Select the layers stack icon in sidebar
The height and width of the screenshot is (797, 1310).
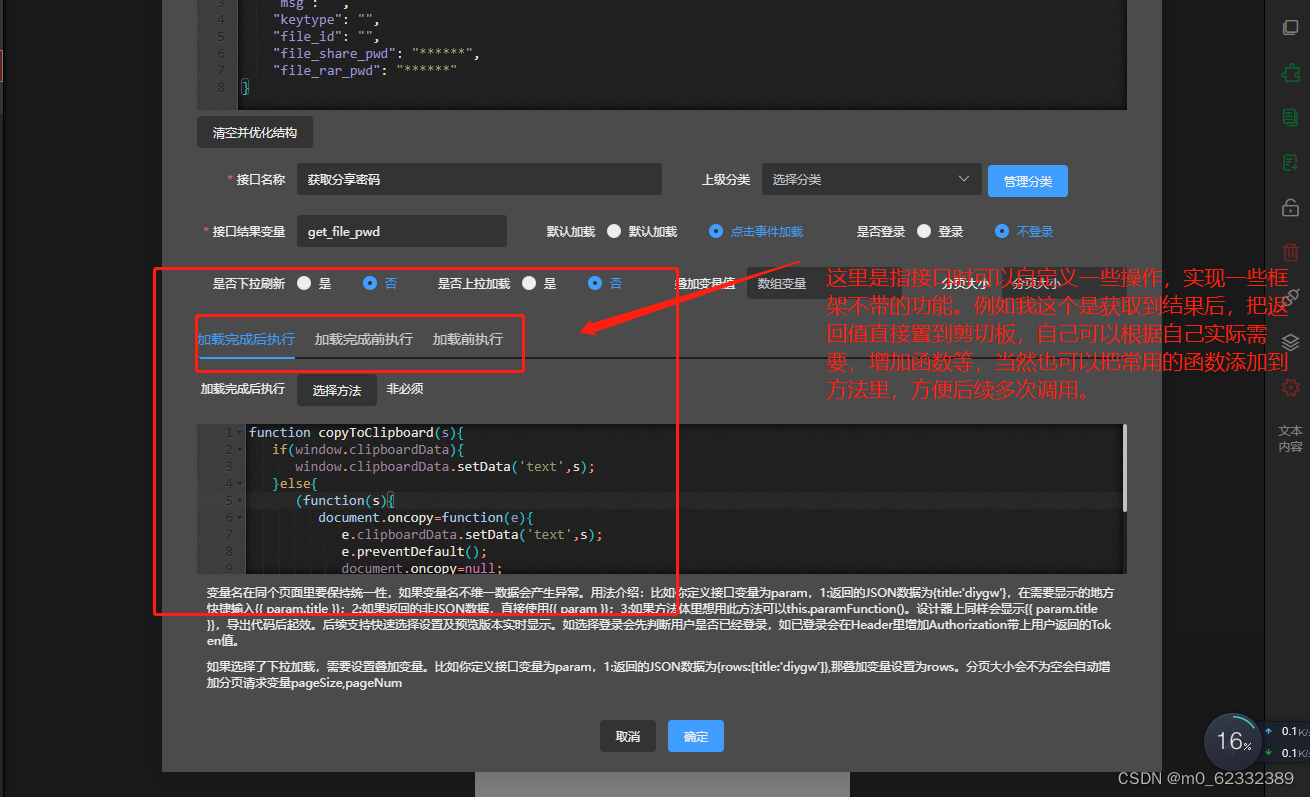coord(1290,341)
